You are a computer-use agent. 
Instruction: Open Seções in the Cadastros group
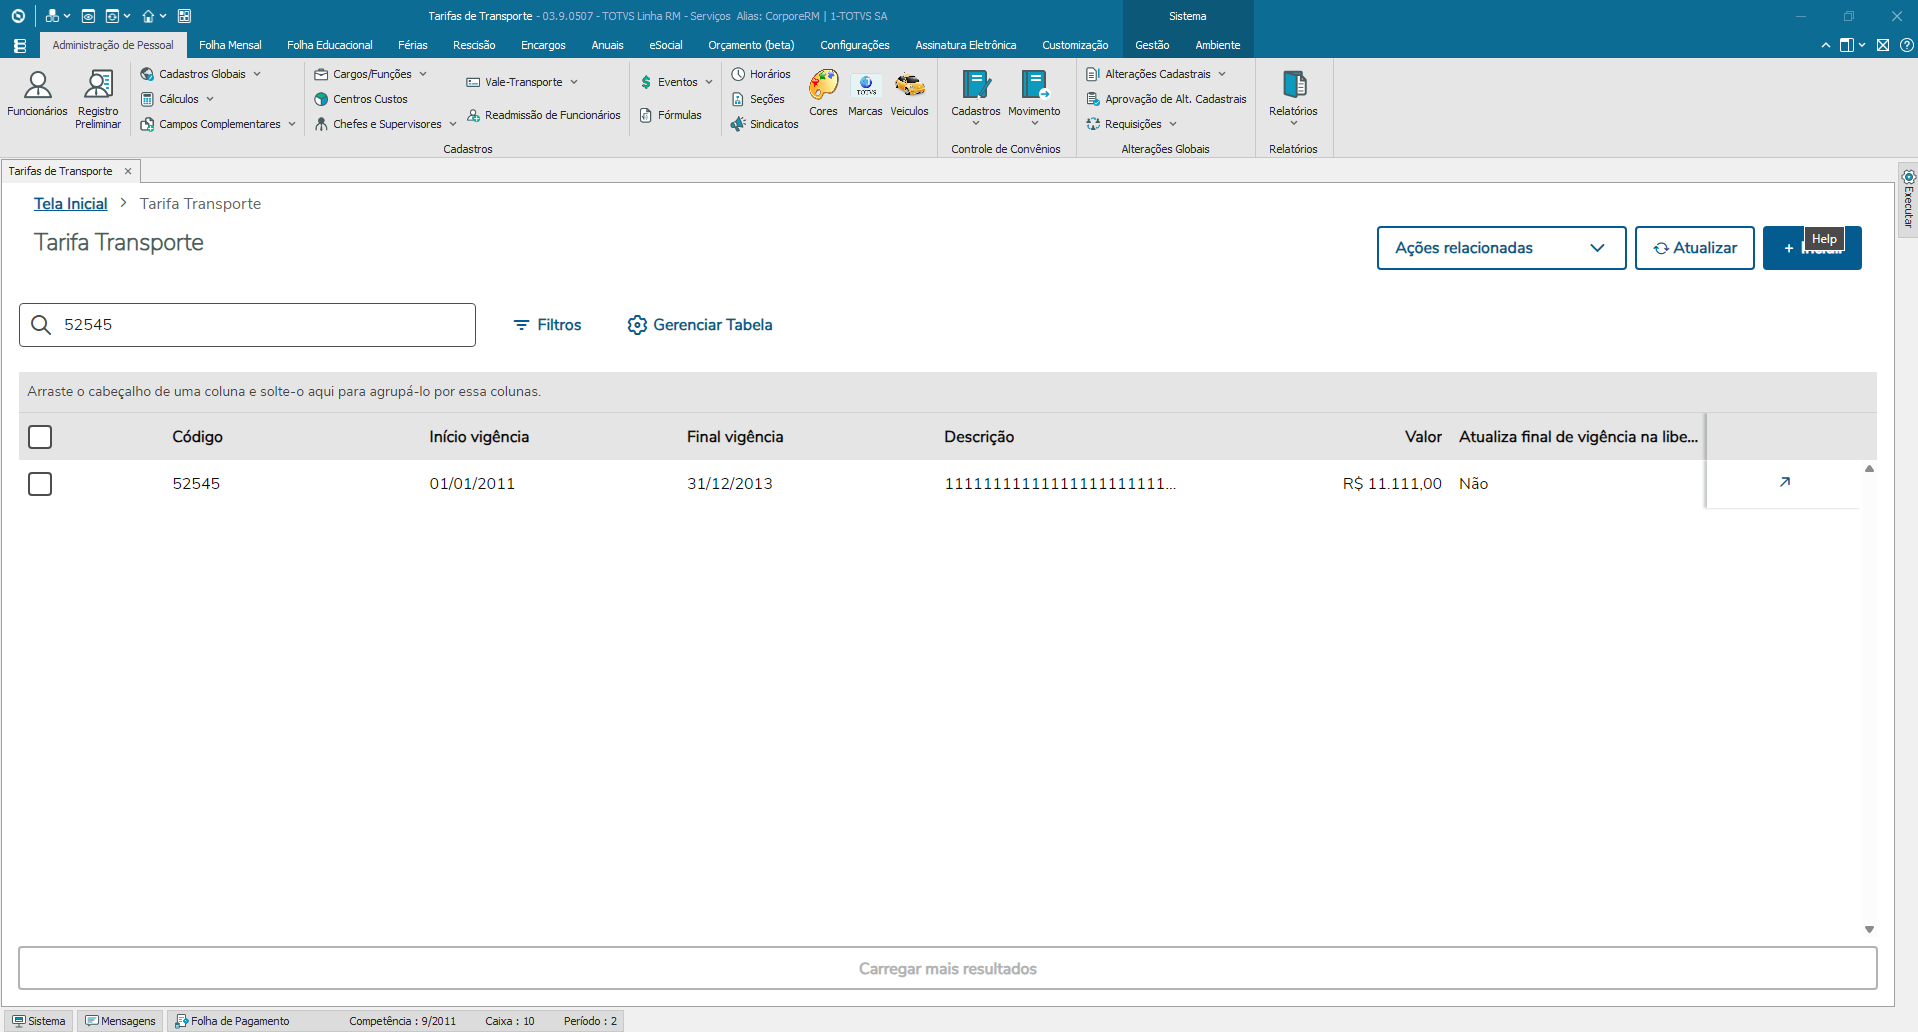[758, 99]
